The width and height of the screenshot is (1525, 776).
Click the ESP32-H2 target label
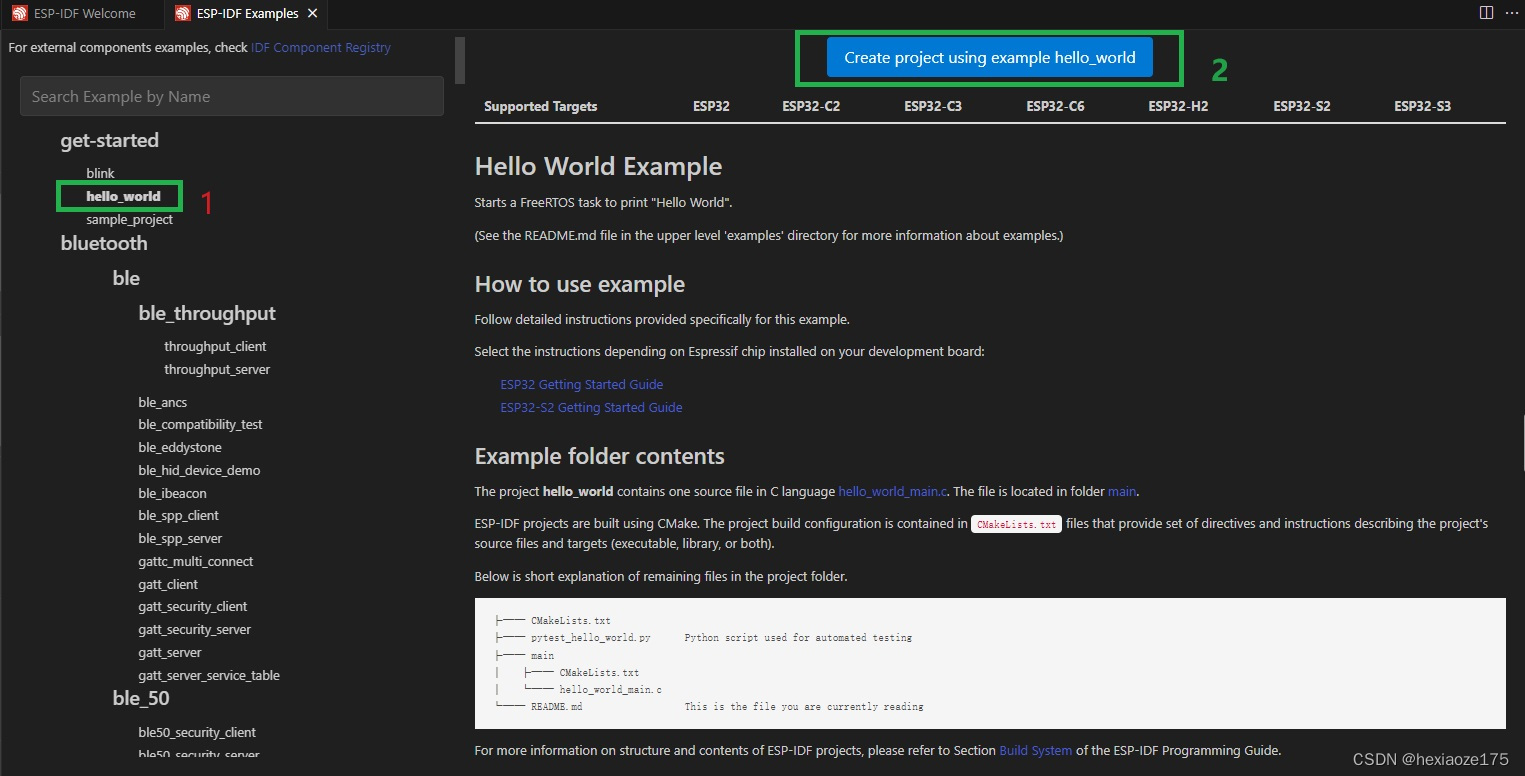click(x=1178, y=106)
